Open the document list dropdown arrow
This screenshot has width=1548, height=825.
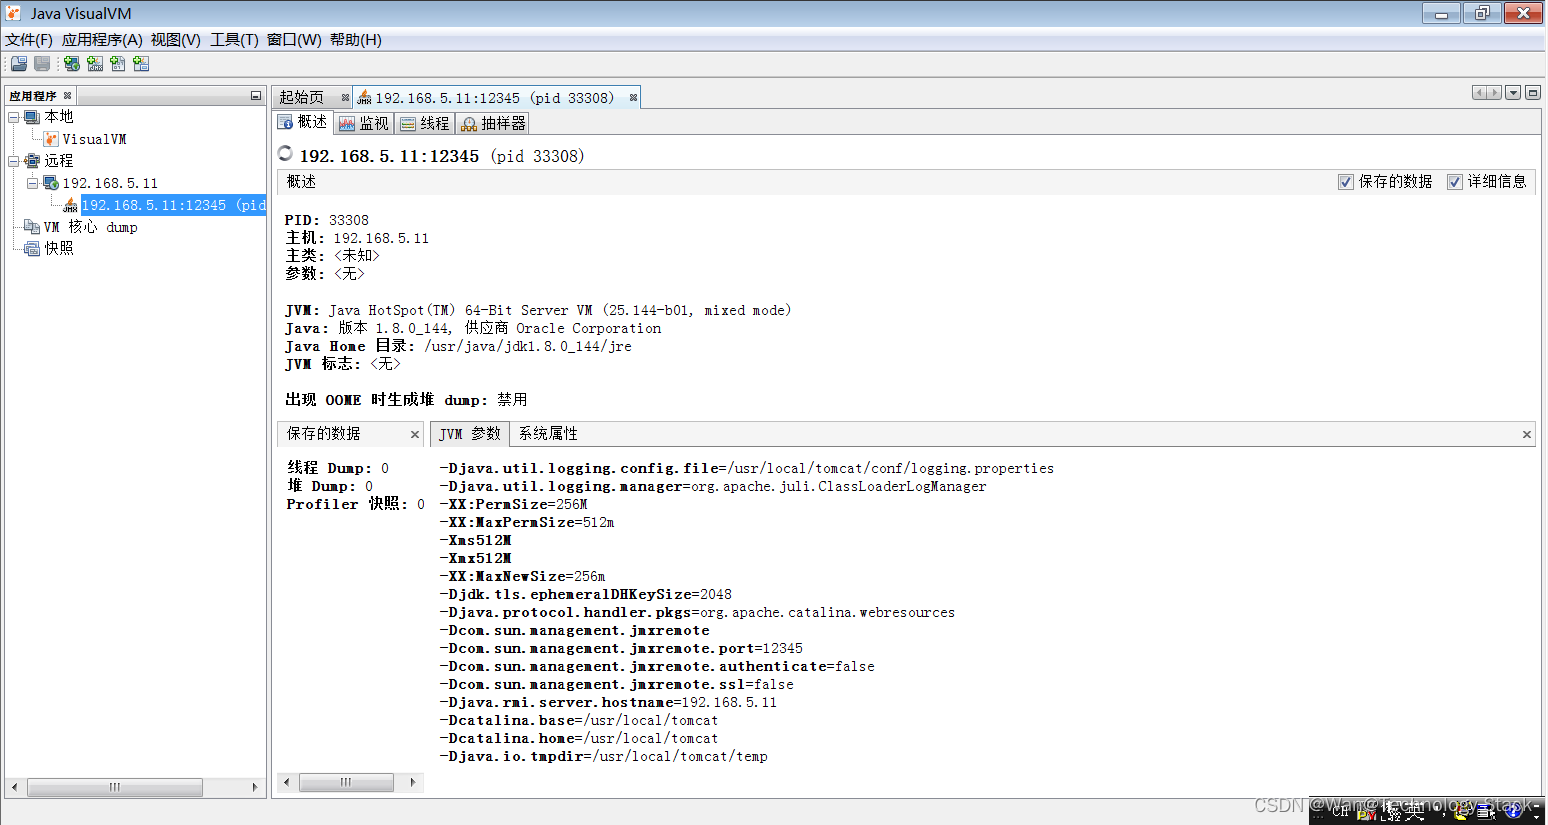(x=1513, y=93)
